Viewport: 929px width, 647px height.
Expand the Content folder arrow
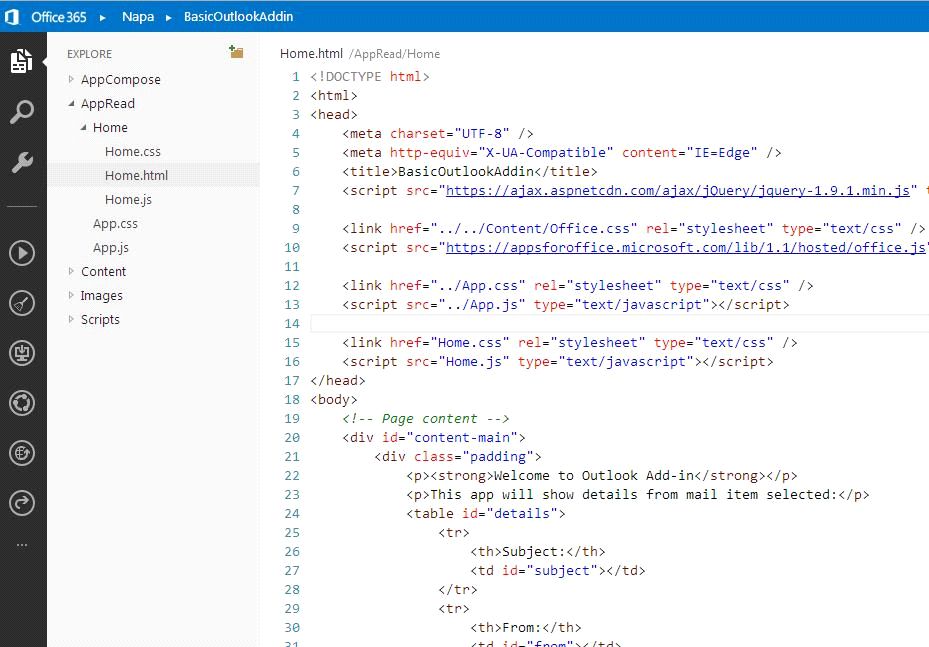[x=71, y=271]
